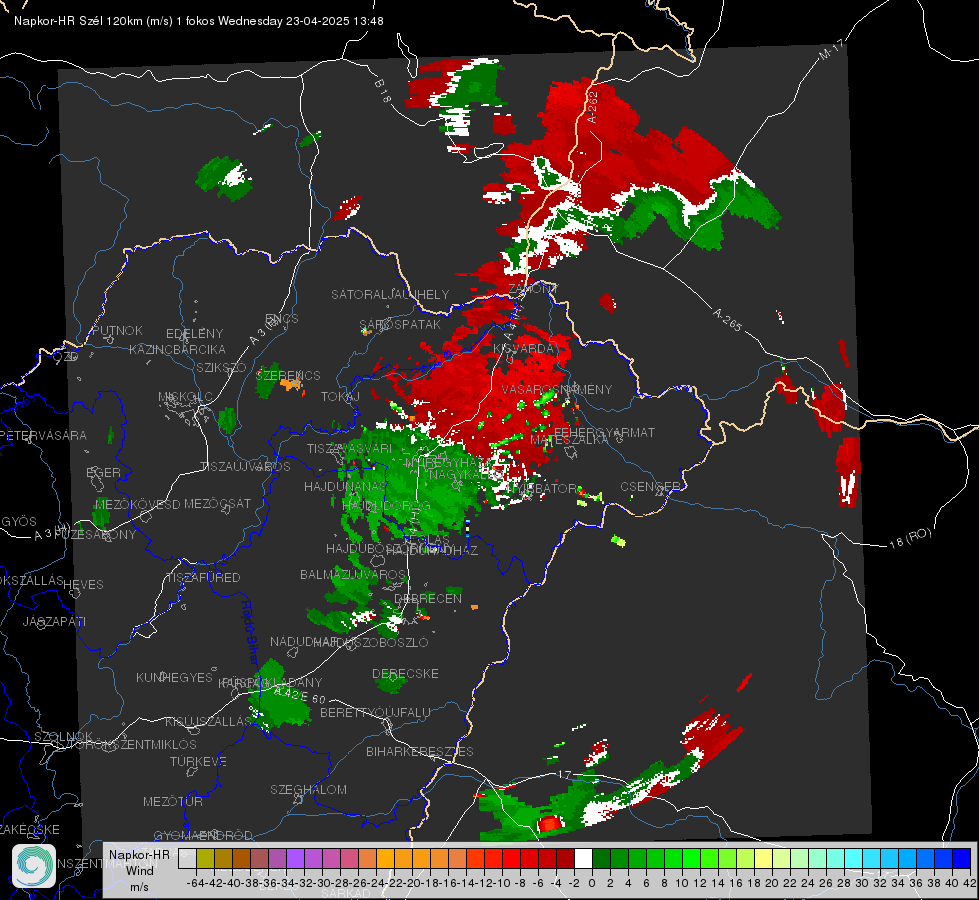Click the KISVÁRDA city label
Image resolution: width=979 pixels, height=900 pixels.
coord(524,349)
